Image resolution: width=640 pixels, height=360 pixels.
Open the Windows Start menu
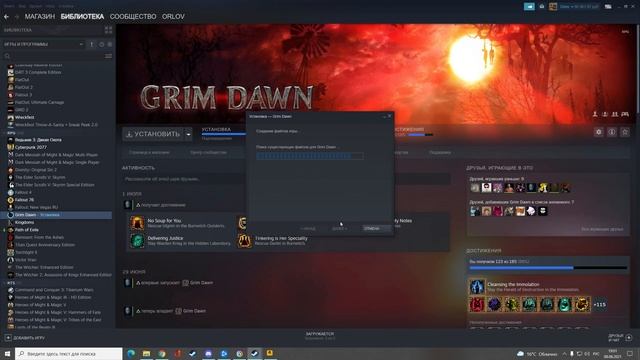[x=7, y=353]
